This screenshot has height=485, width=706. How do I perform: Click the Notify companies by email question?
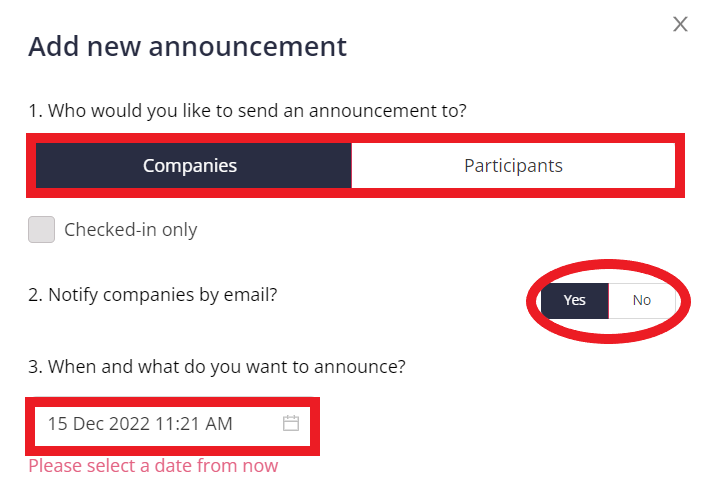pos(153,295)
